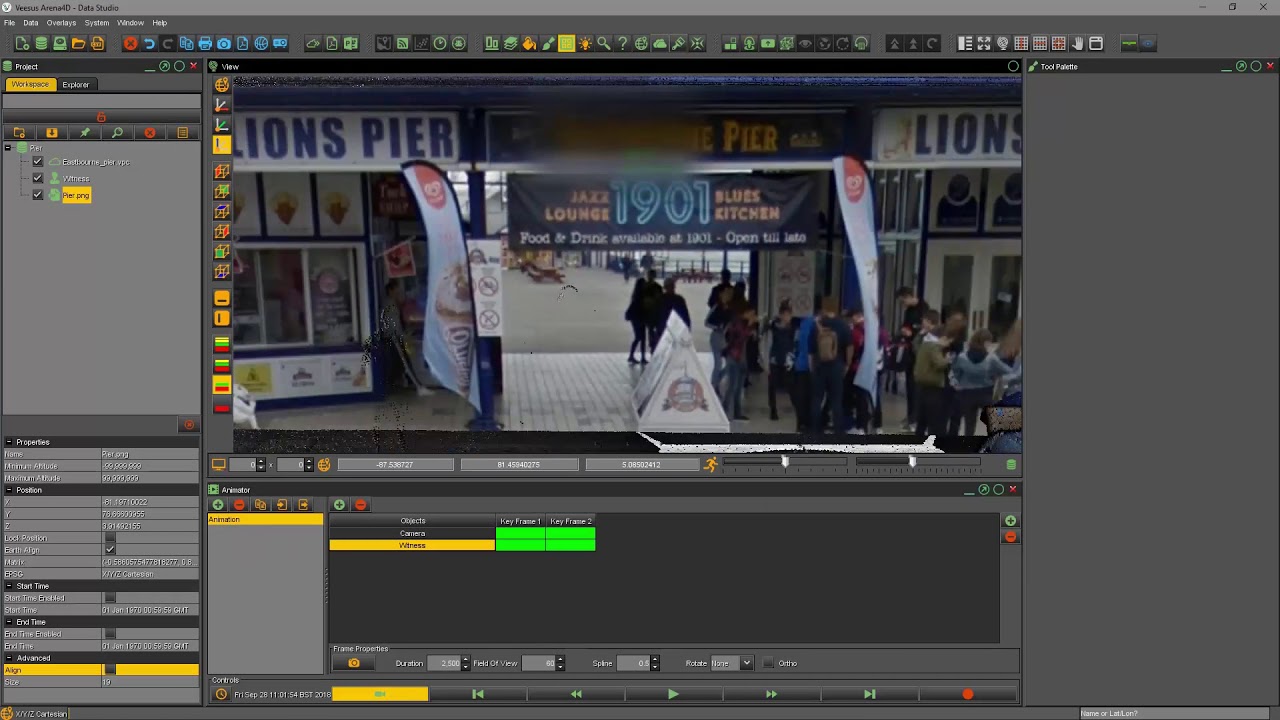The image size is (1280, 720).
Task: Select the paint bucket tool in toolbar
Action: [529, 43]
